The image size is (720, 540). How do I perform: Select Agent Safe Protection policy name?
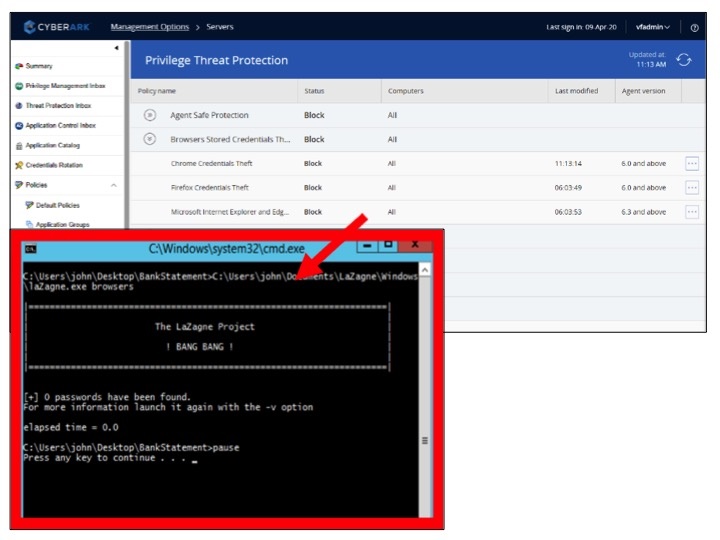click(x=209, y=115)
